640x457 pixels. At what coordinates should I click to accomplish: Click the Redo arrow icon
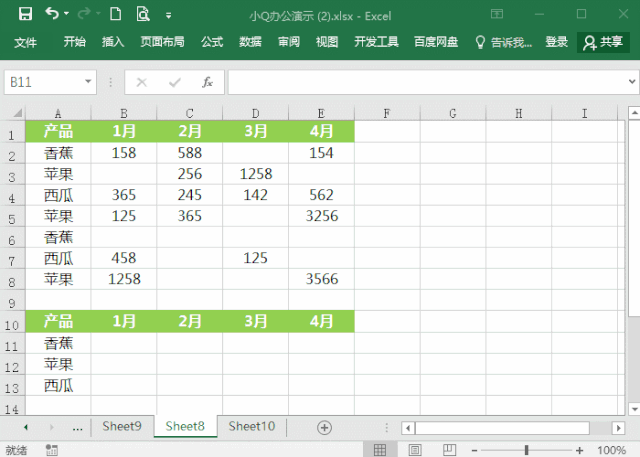pos(84,14)
